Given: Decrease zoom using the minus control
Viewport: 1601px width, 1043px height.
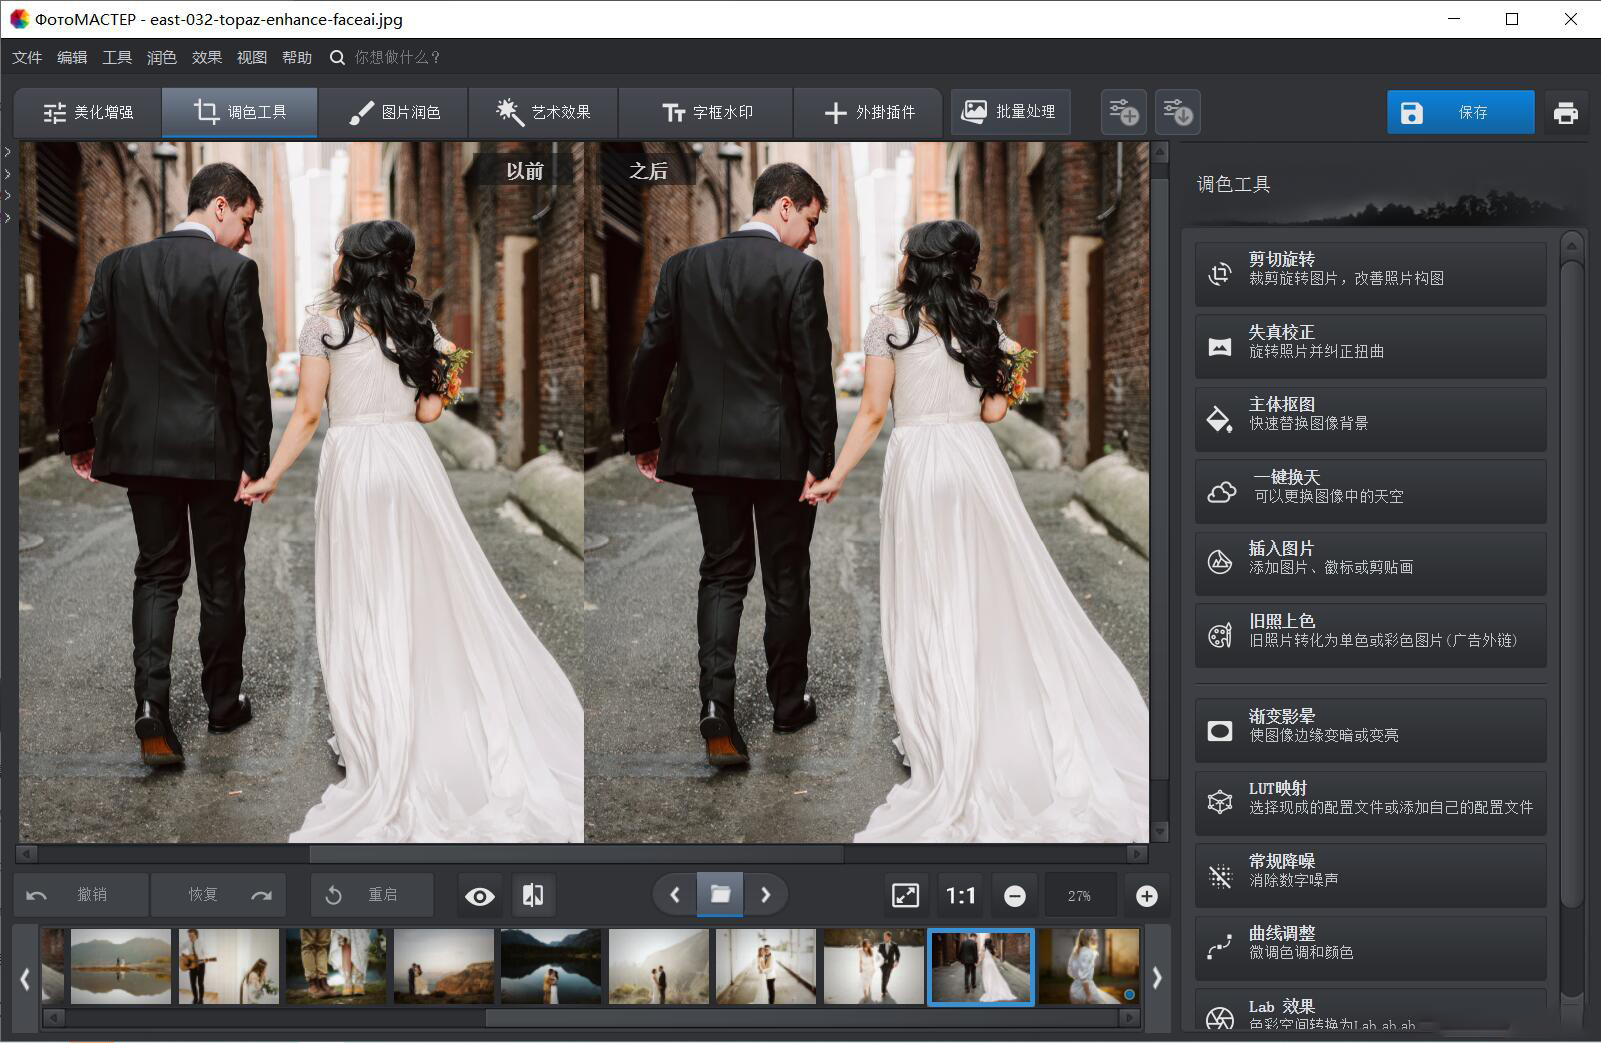Looking at the screenshot, I should pyautogui.click(x=1015, y=895).
